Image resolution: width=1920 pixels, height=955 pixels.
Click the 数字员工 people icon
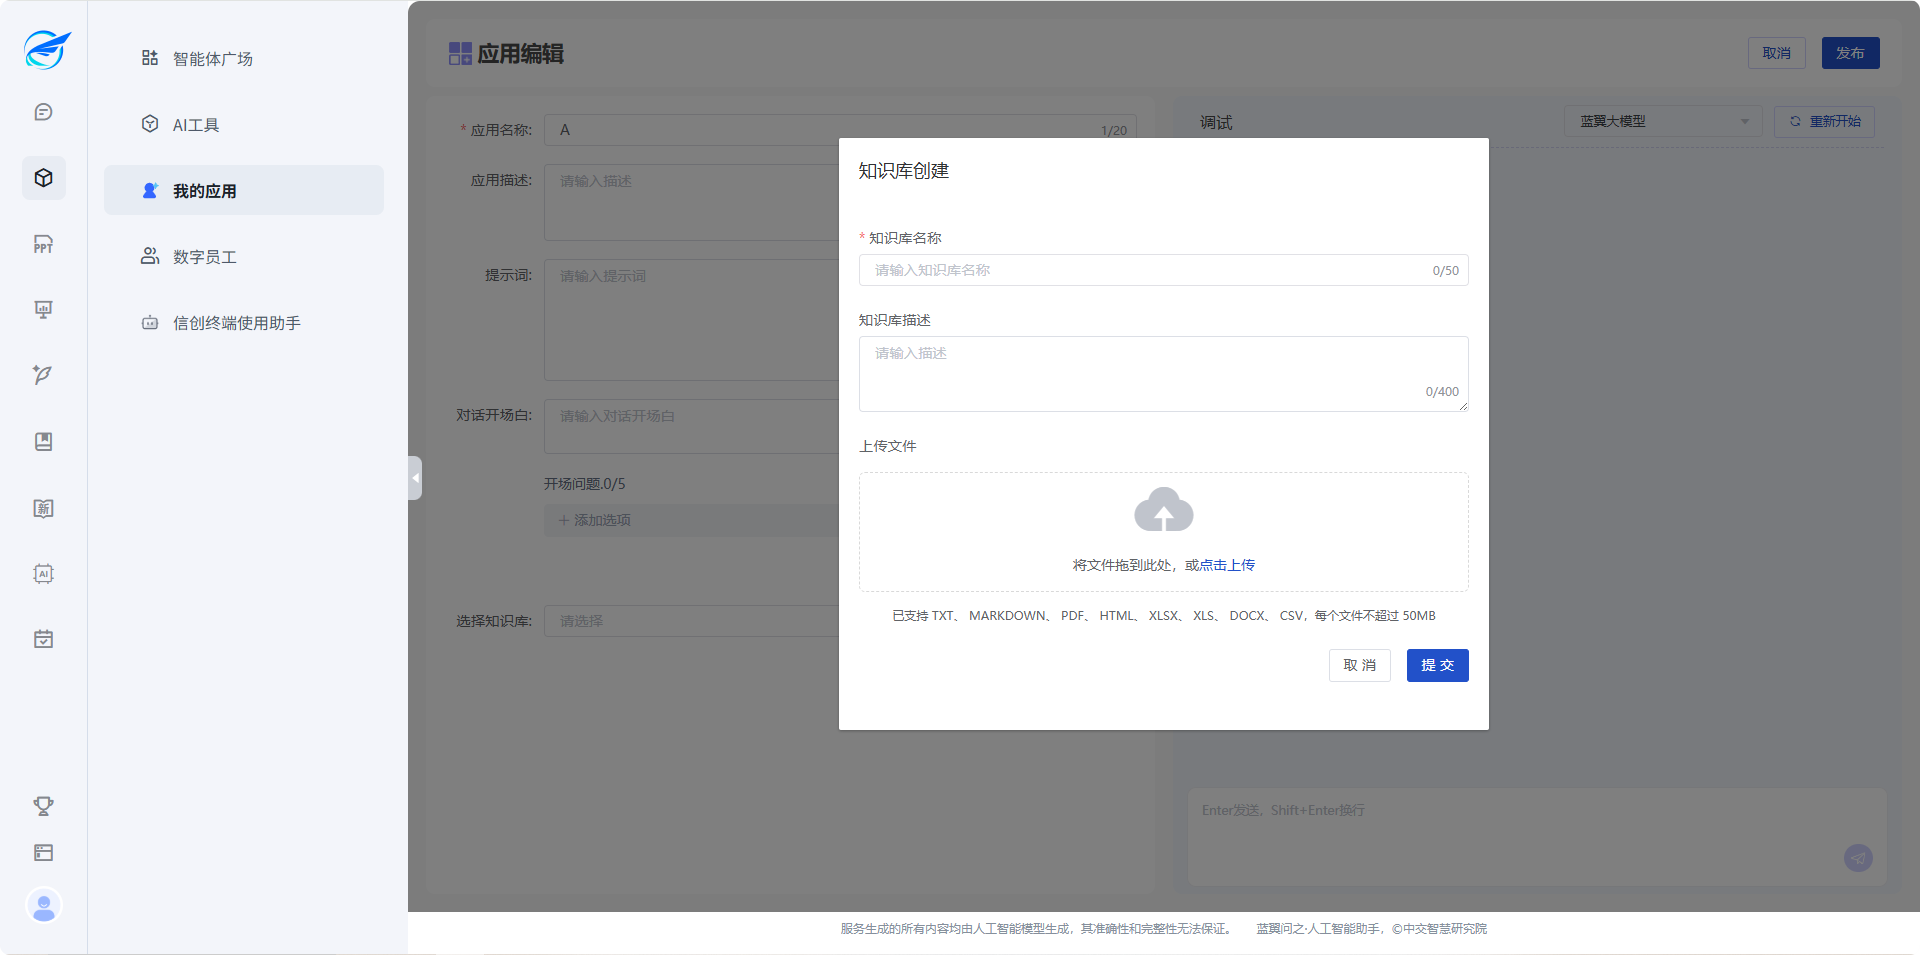150,256
